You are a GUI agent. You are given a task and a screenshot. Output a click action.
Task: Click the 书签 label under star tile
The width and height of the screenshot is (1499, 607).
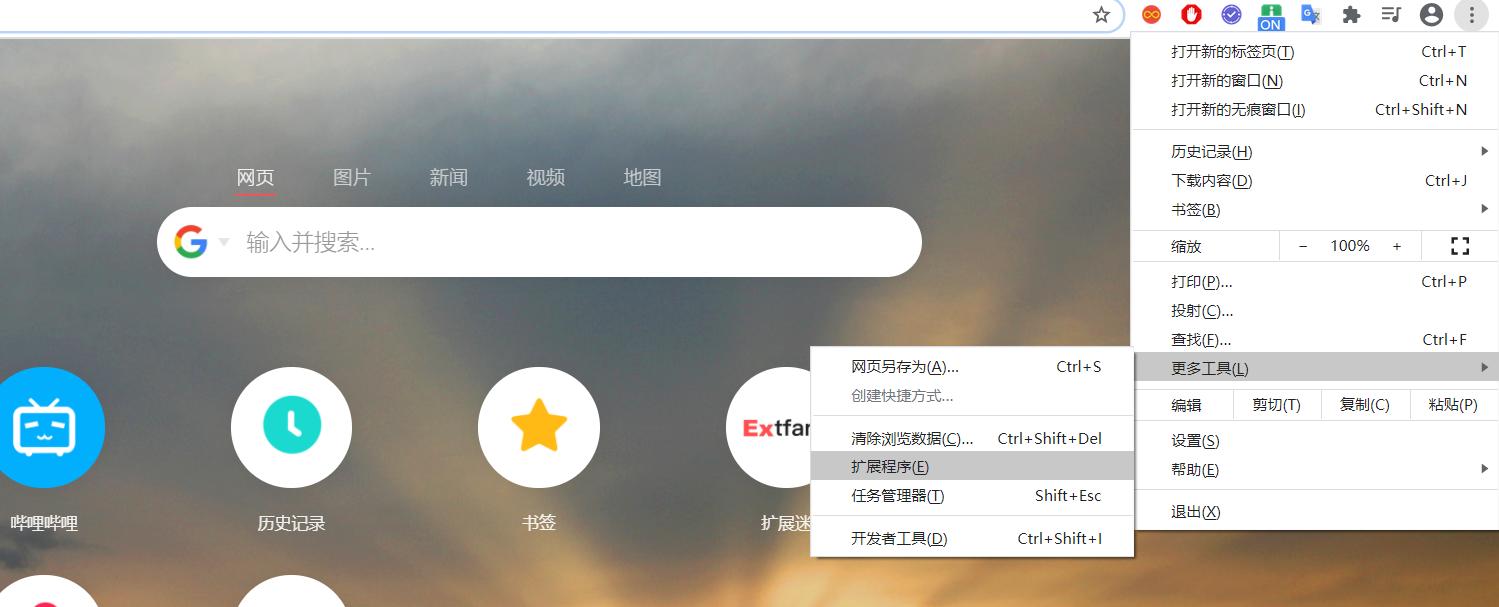tap(539, 523)
